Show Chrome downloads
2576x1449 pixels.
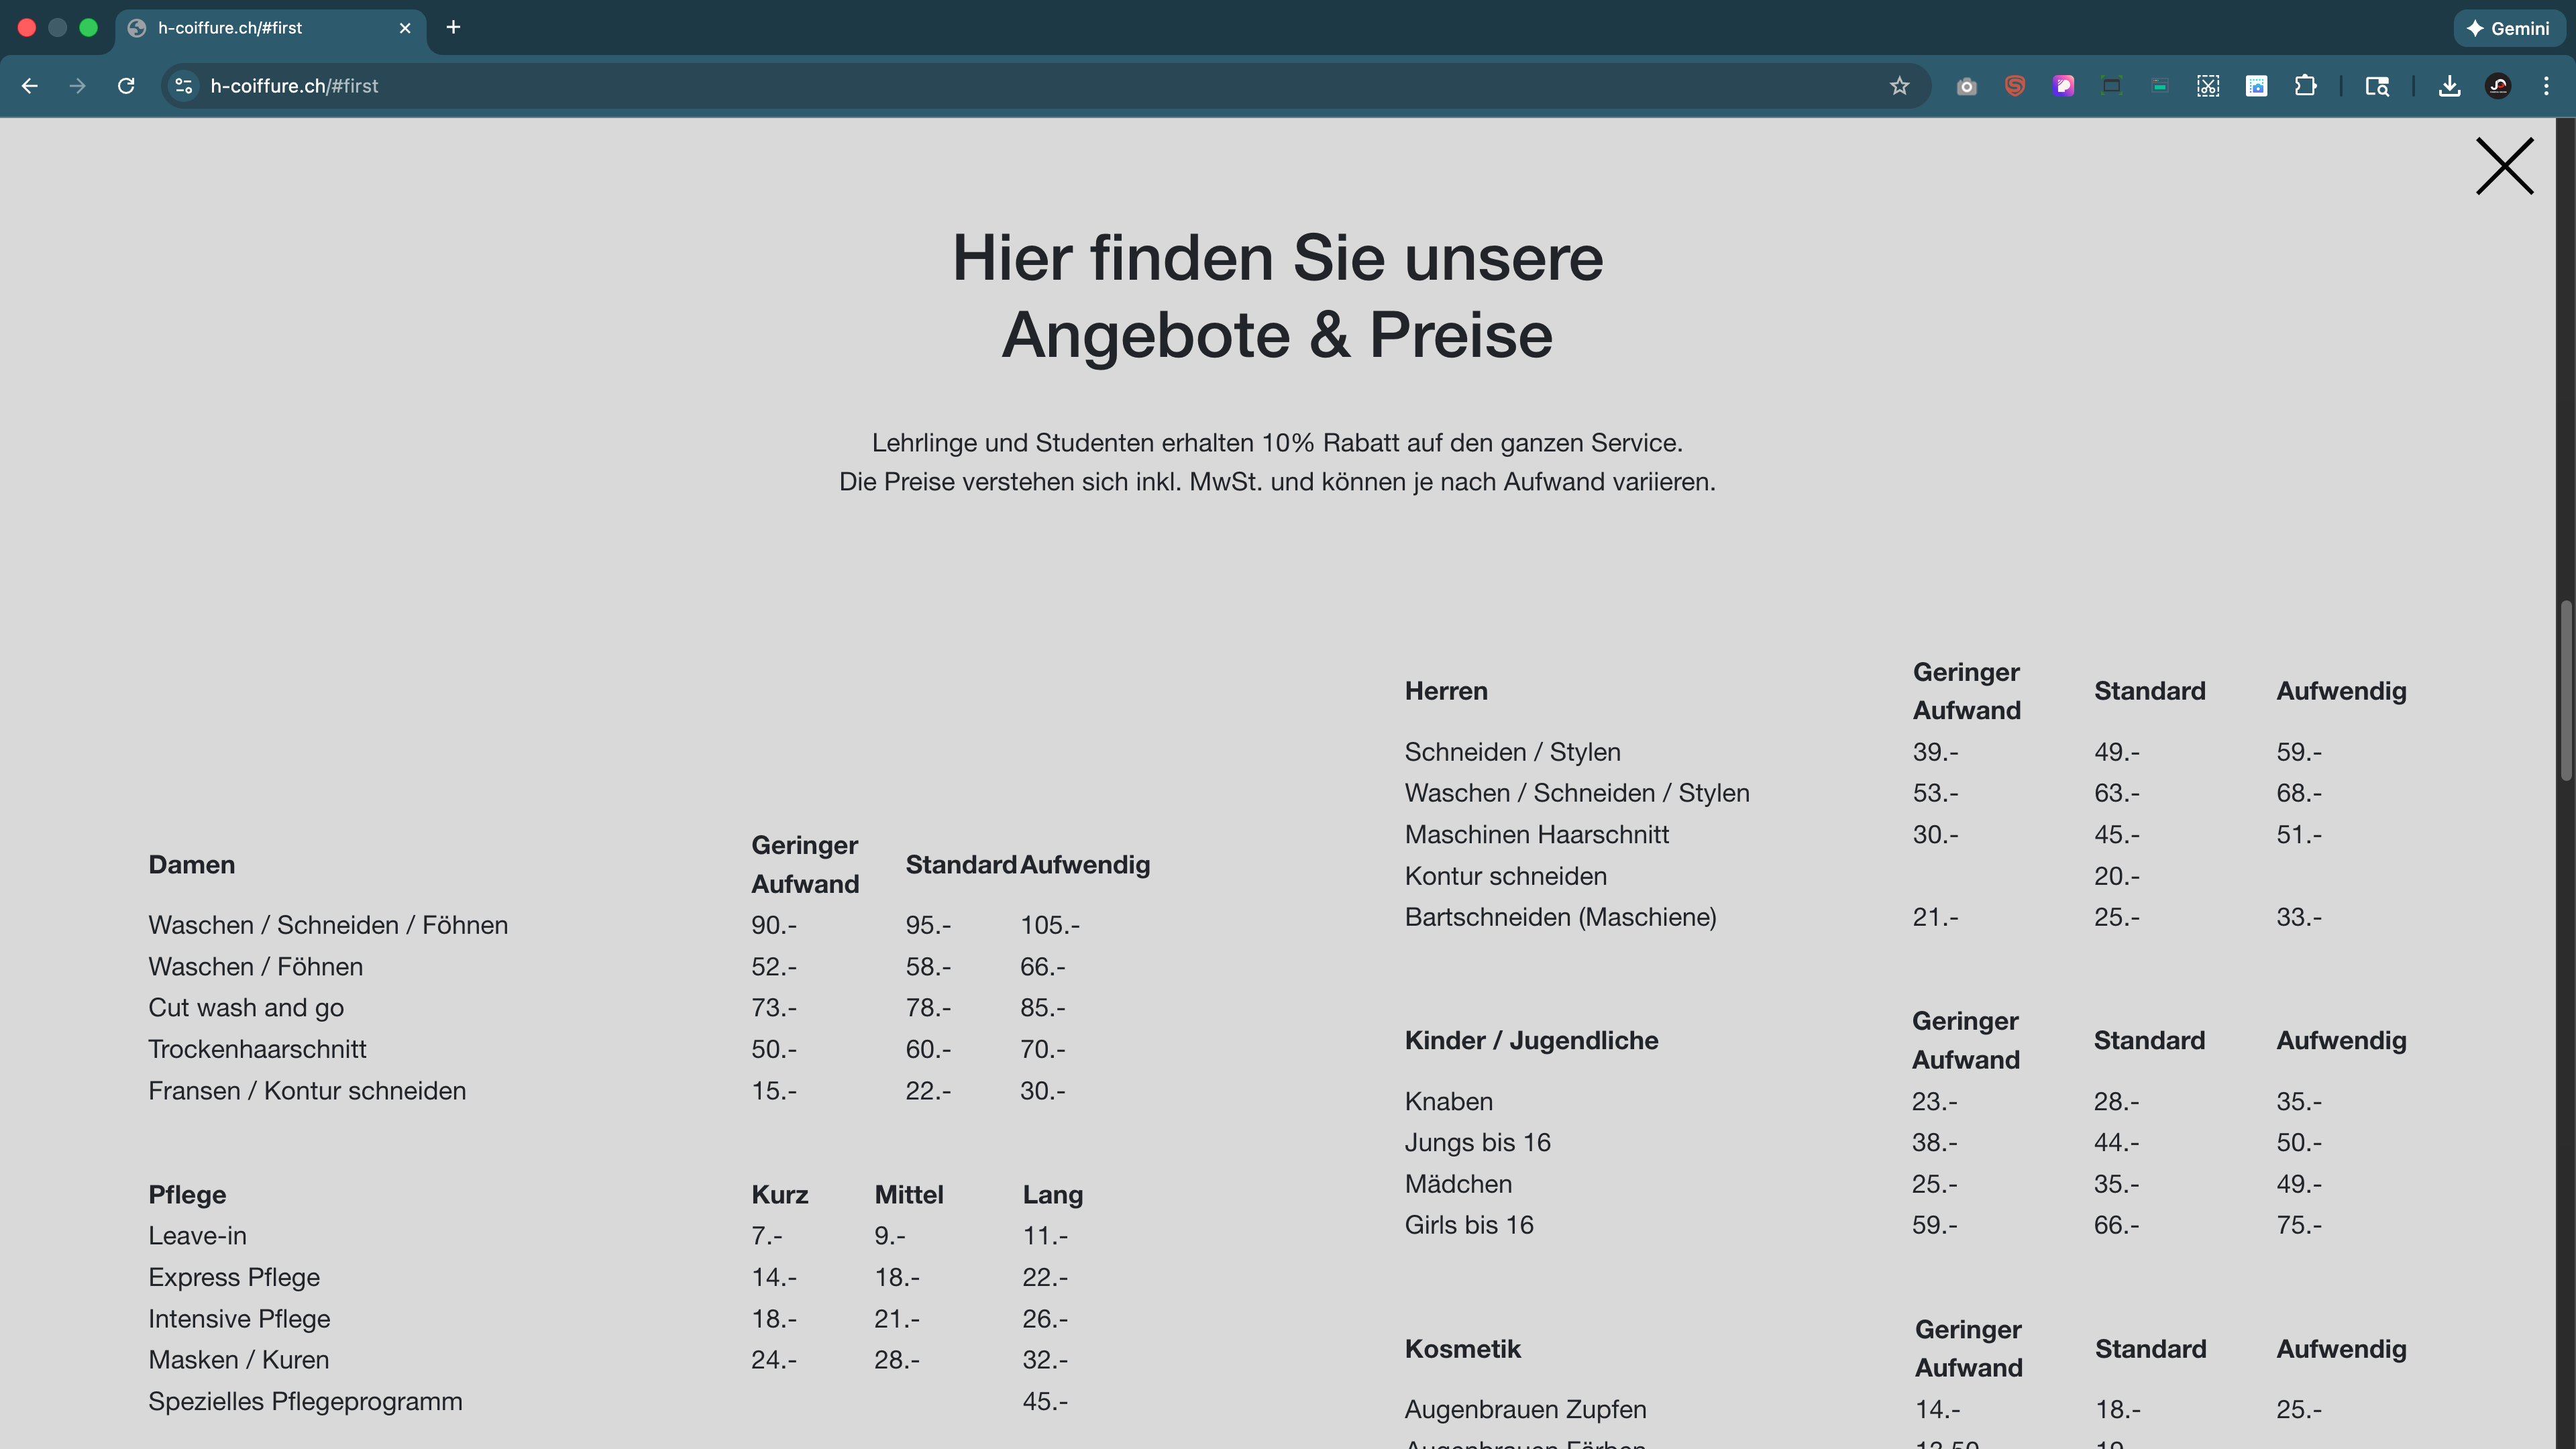[2449, 86]
